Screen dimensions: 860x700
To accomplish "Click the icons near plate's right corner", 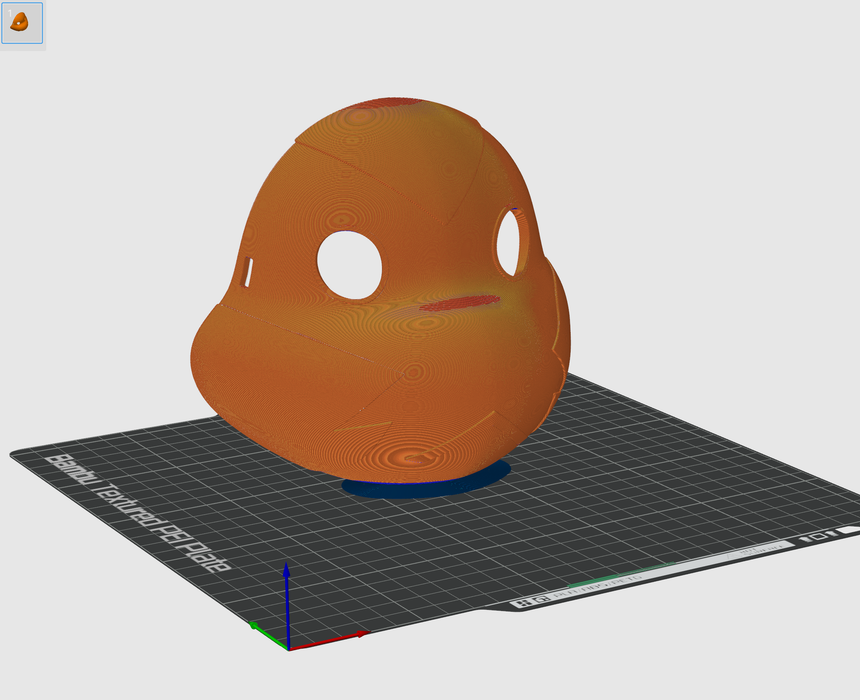I will 819,535.
